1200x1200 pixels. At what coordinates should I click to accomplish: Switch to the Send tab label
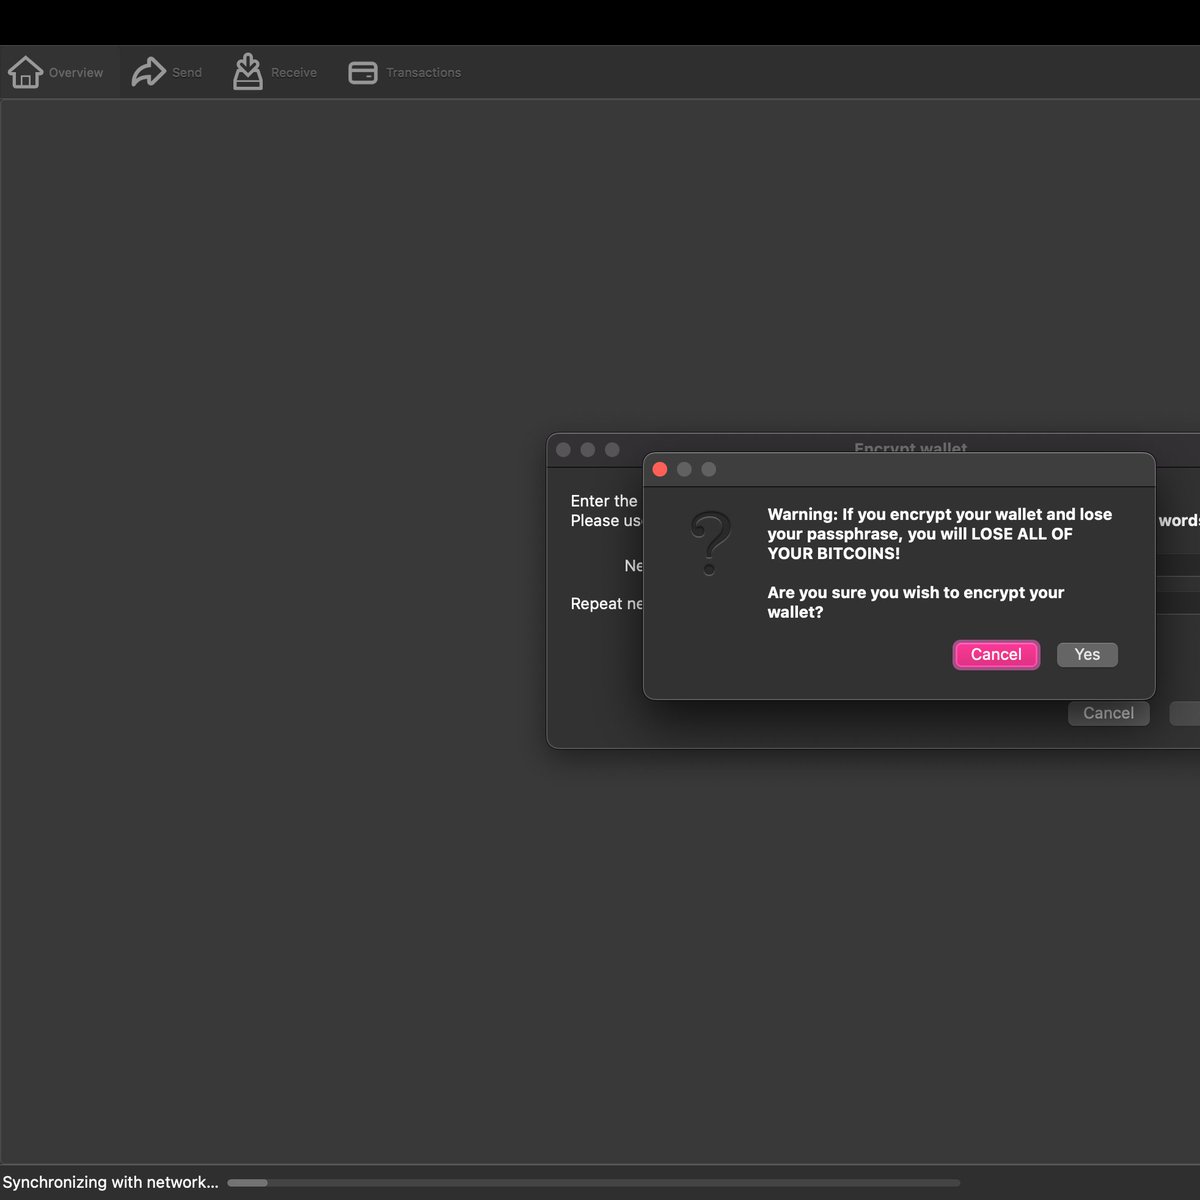click(187, 73)
